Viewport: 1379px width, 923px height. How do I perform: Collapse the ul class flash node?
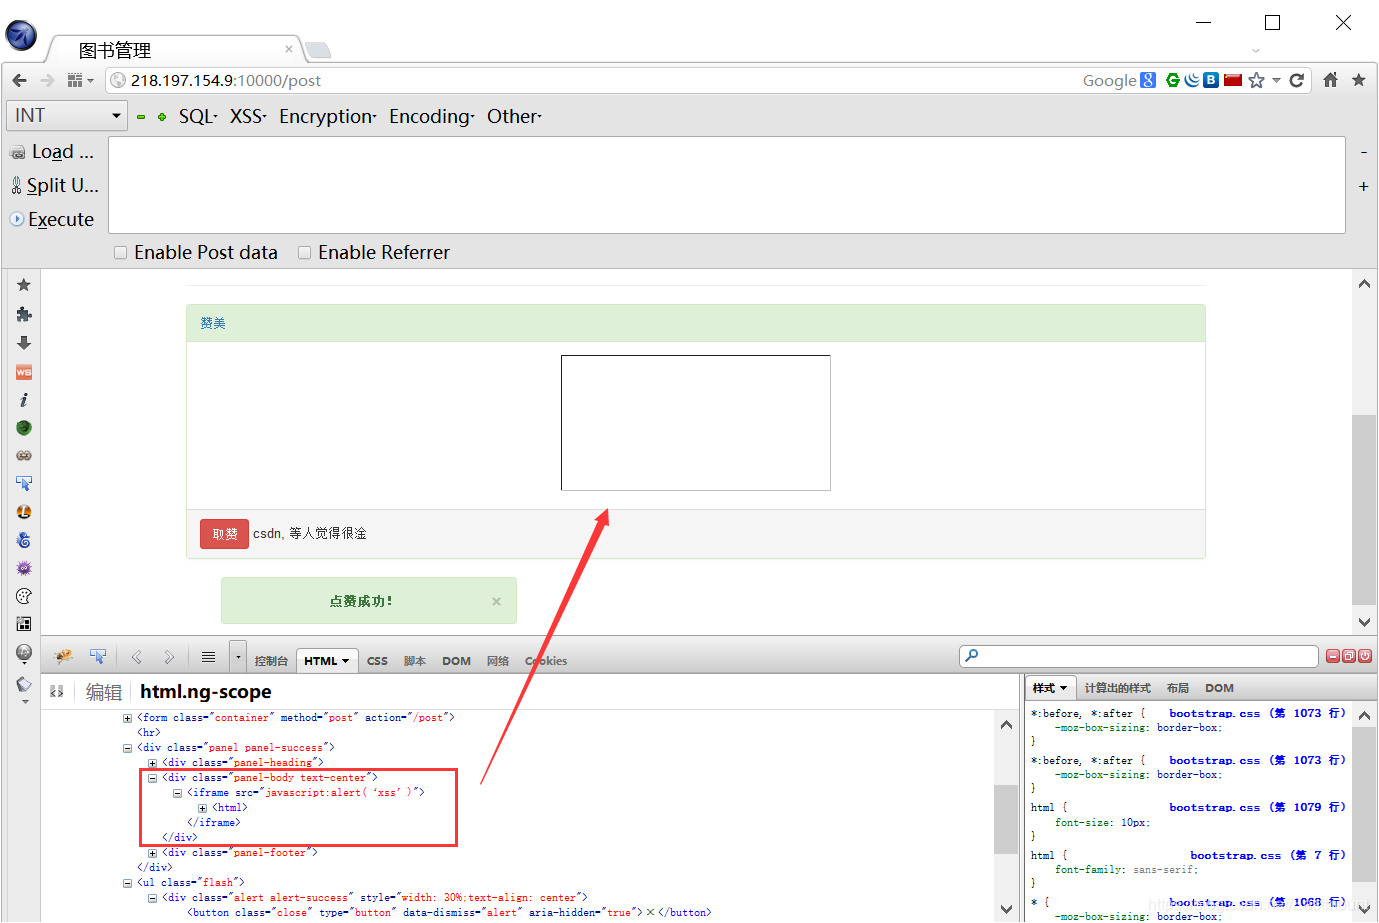coord(127,883)
